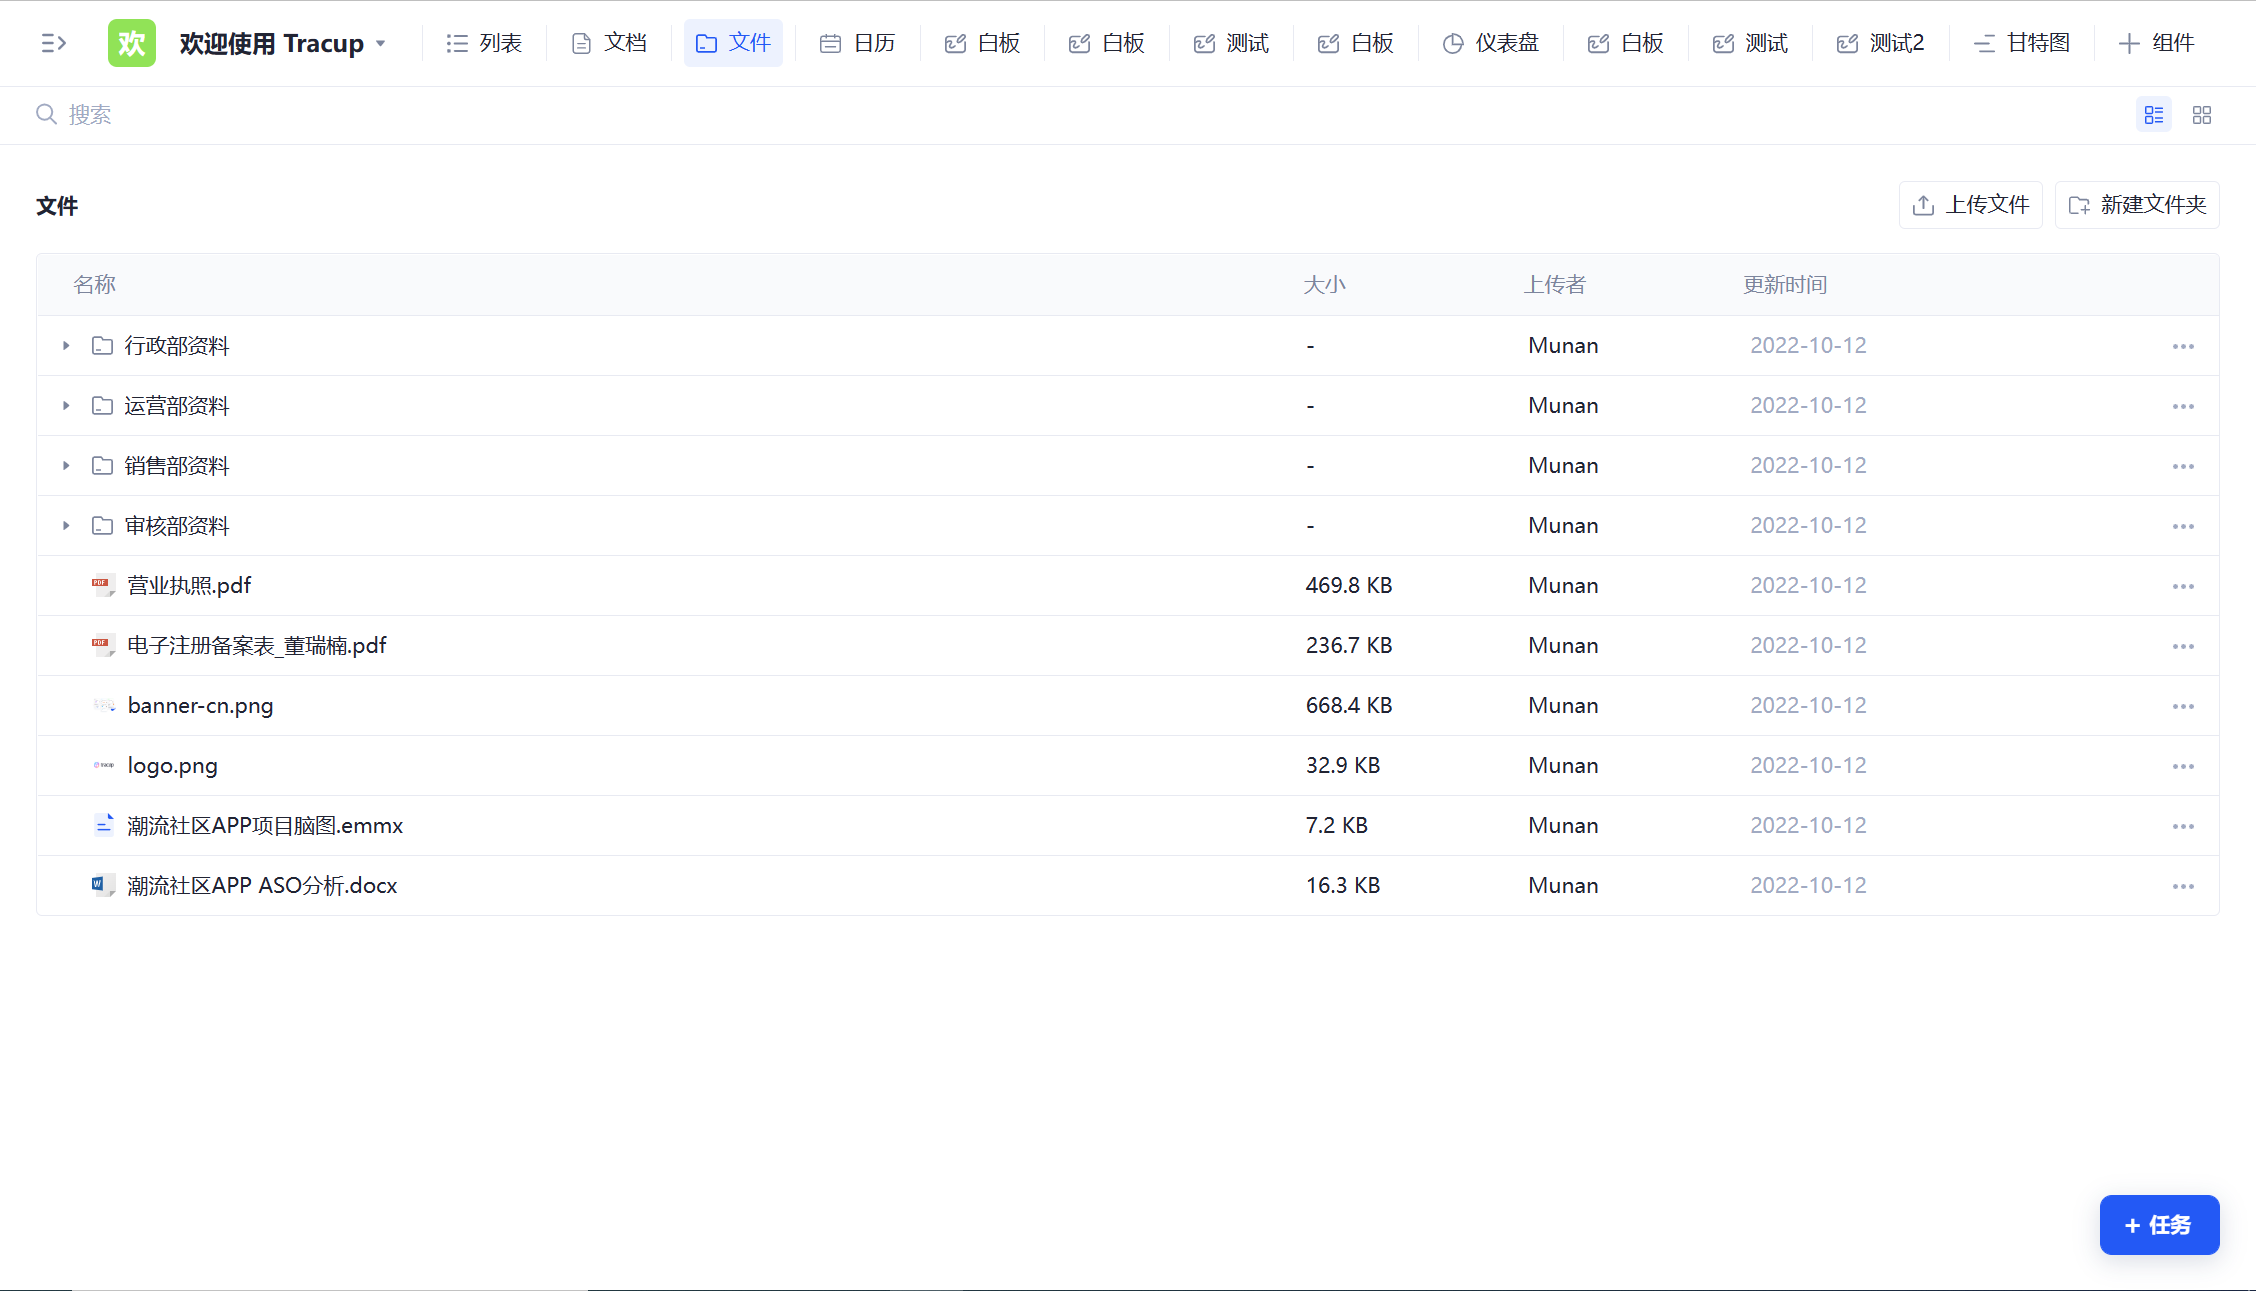Switch to list view layout
Viewport: 2256px width, 1291px height.
2154,115
